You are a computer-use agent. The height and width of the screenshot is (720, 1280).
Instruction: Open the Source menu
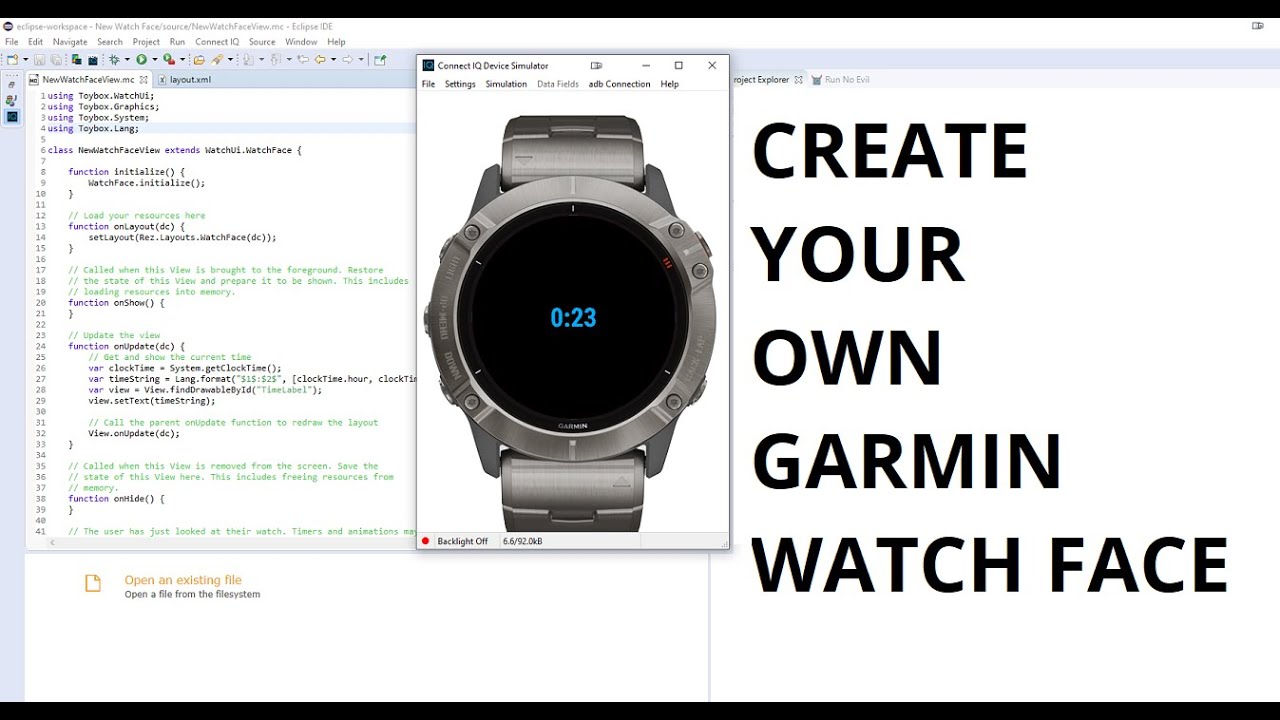tap(262, 42)
